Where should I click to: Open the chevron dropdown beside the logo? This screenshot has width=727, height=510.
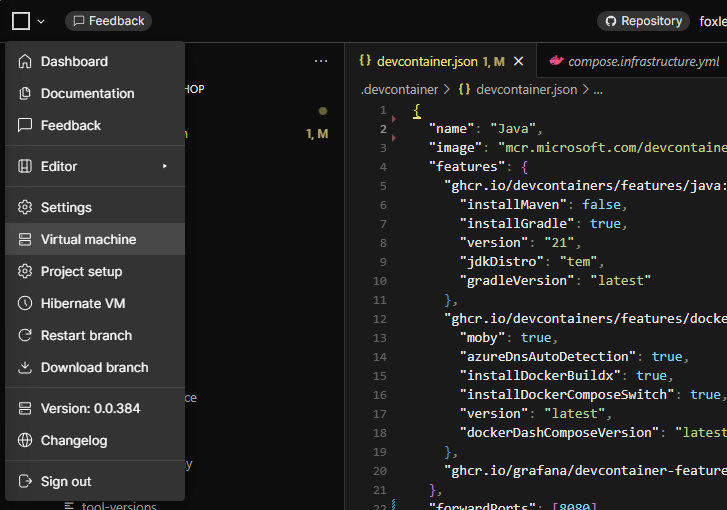[41, 21]
